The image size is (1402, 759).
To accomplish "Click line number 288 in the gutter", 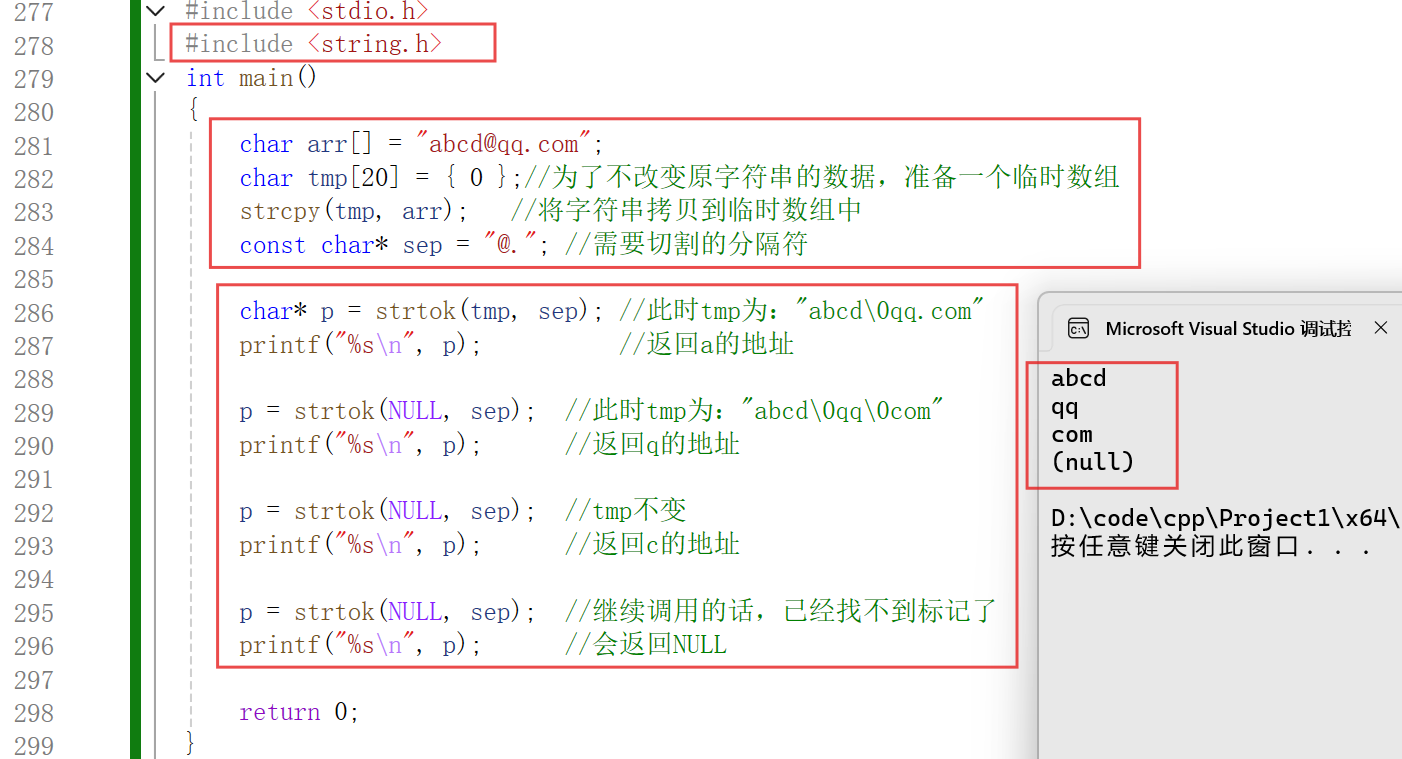I will [33, 379].
